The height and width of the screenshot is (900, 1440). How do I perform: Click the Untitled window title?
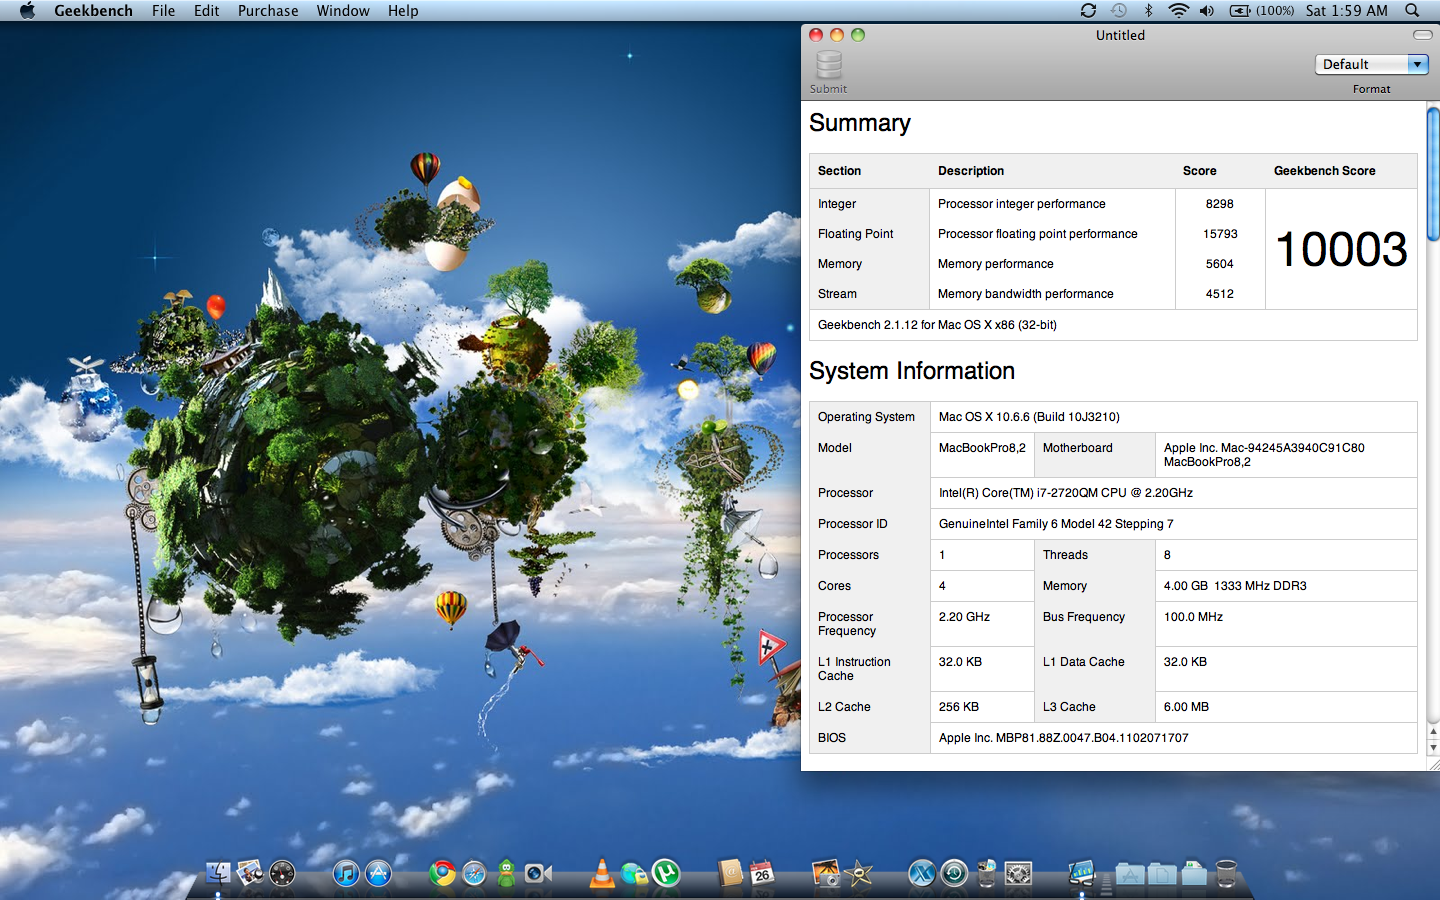point(1120,35)
